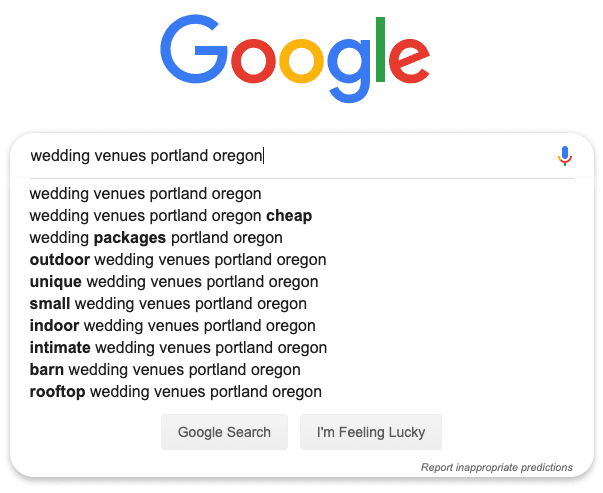Select the first suggestion "wedding venues portland oregon"

click(145, 193)
